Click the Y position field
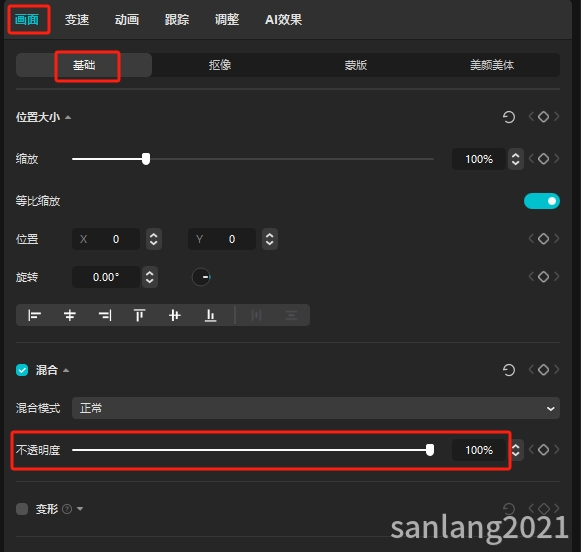The width and height of the screenshot is (581, 552). (x=222, y=239)
